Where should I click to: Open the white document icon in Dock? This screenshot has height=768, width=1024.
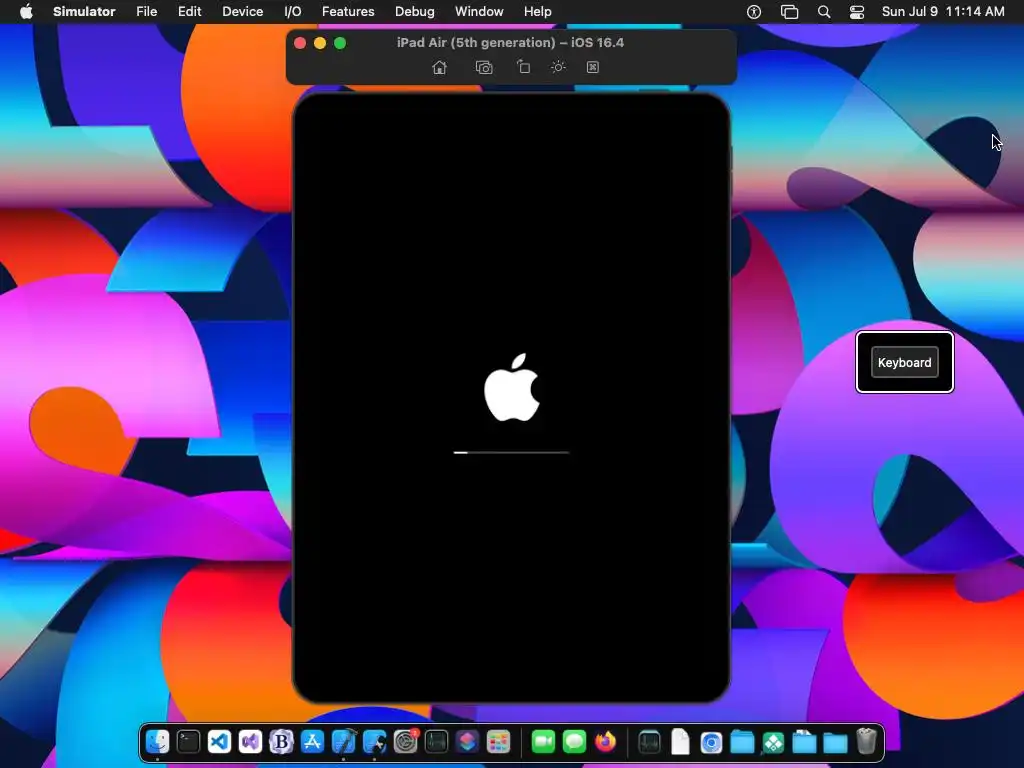(x=680, y=742)
